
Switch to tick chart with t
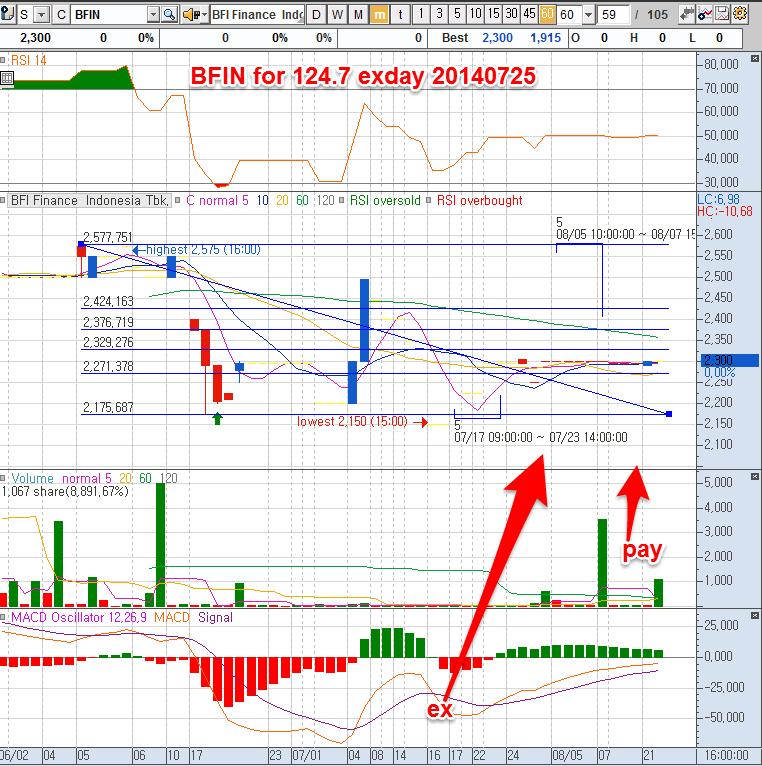[401, 15]
